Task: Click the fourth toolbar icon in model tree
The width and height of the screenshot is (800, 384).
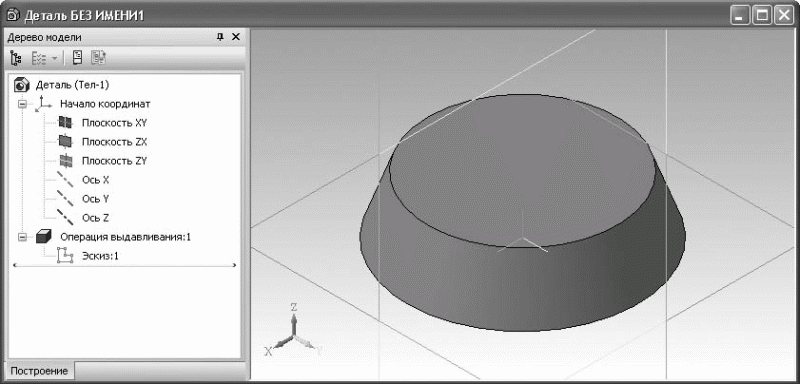Action: click(98, 58)
